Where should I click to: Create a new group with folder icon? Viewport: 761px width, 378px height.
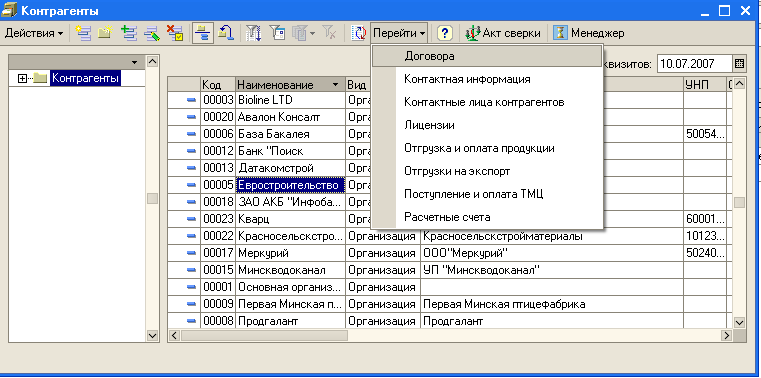pyautogui.click(x=105, y=33)
